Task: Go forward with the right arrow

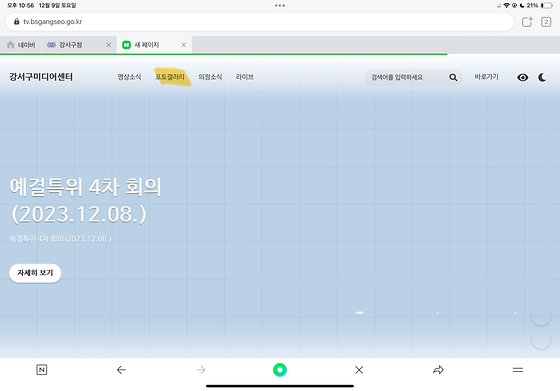Action: 201,370
